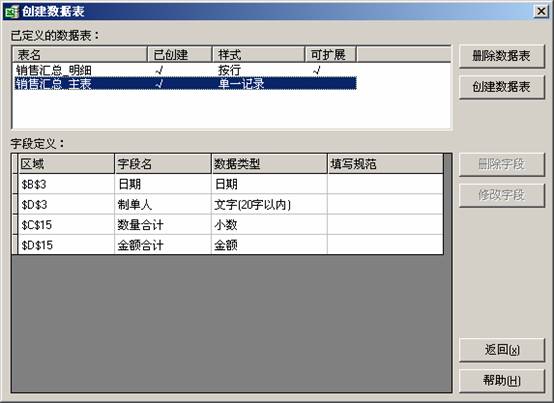554x403 pixels.
Task: Click the 表名 column header
Action: [x=80, y=54]
